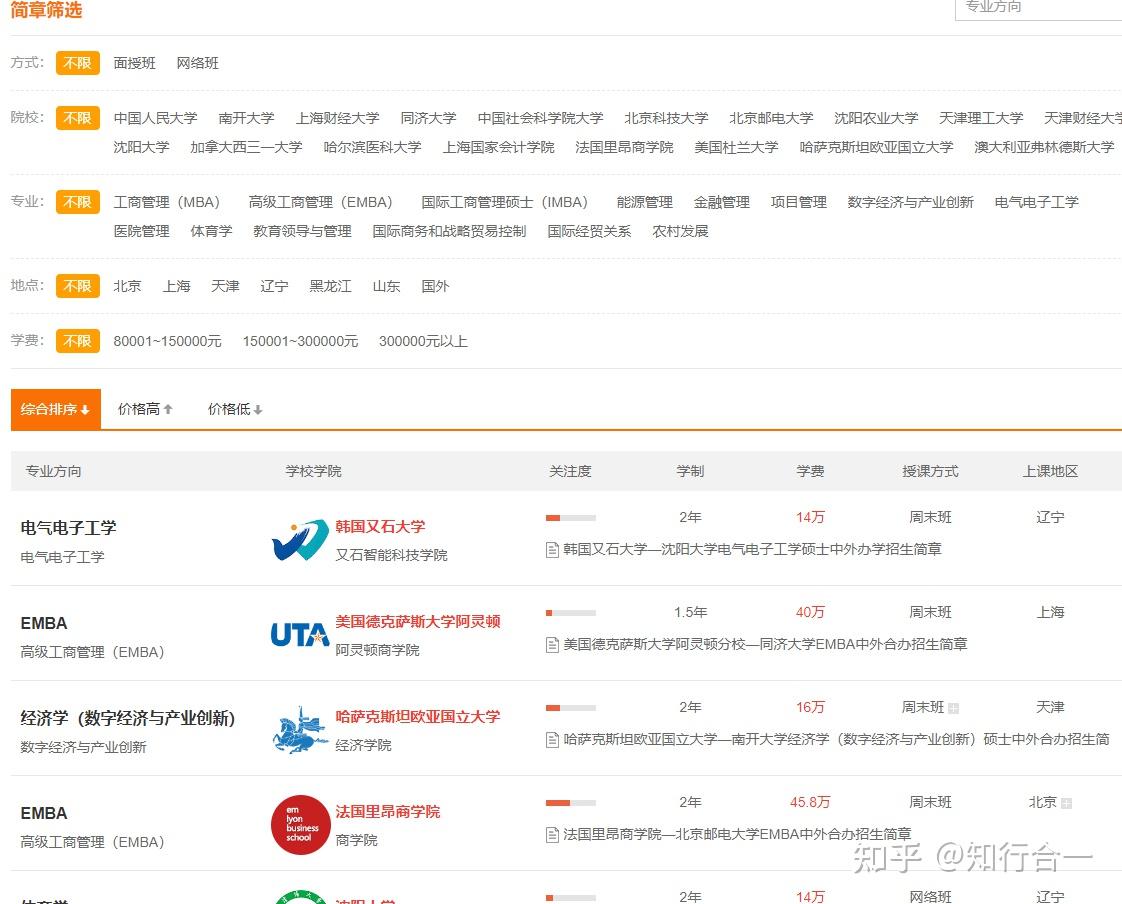Expand plus icon next to 周末班 in 天津 row

[x=953, y=709]
